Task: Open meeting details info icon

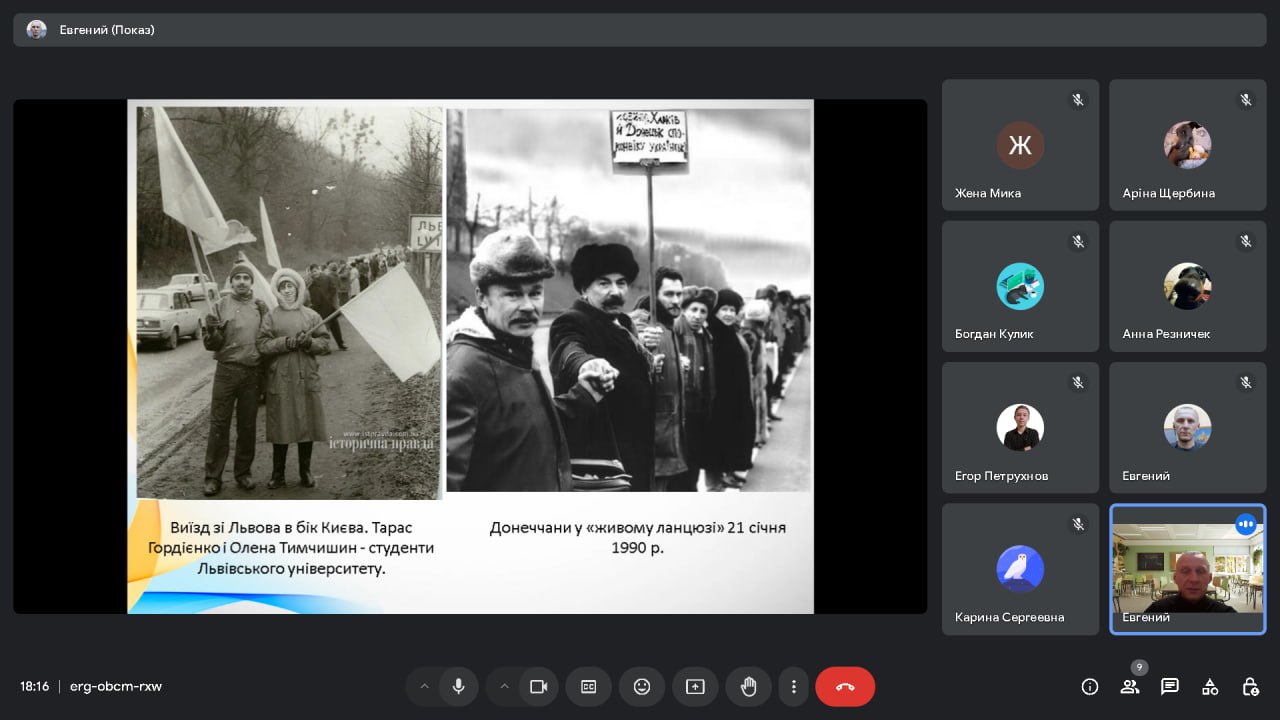Action: [x=1090, y=686]
